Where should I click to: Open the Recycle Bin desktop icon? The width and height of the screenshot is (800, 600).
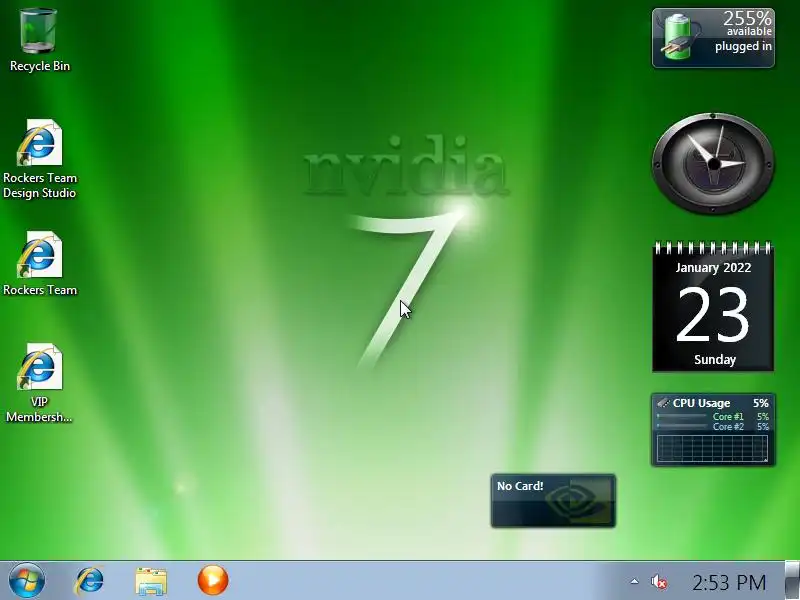(x=39, y=40)
